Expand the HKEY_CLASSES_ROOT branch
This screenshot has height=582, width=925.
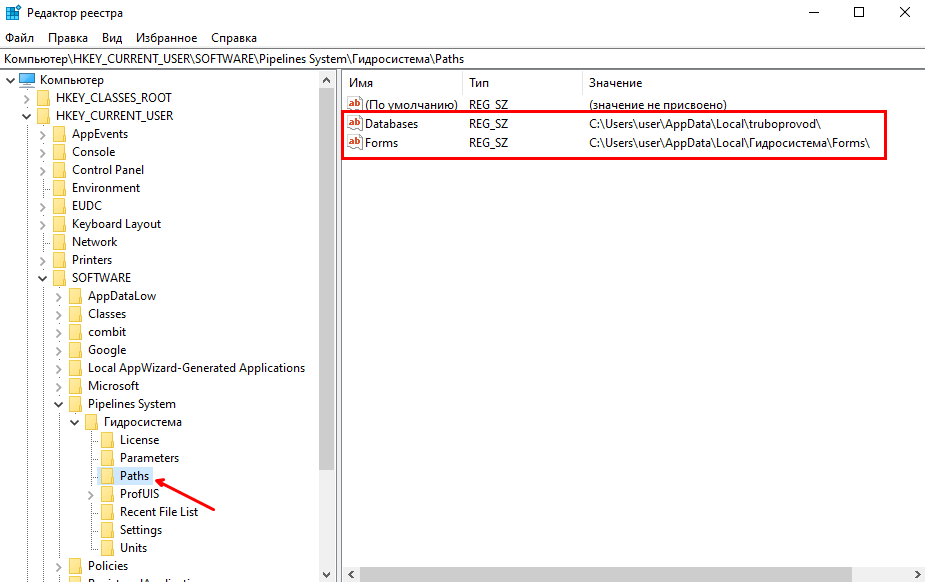[27, 98]
